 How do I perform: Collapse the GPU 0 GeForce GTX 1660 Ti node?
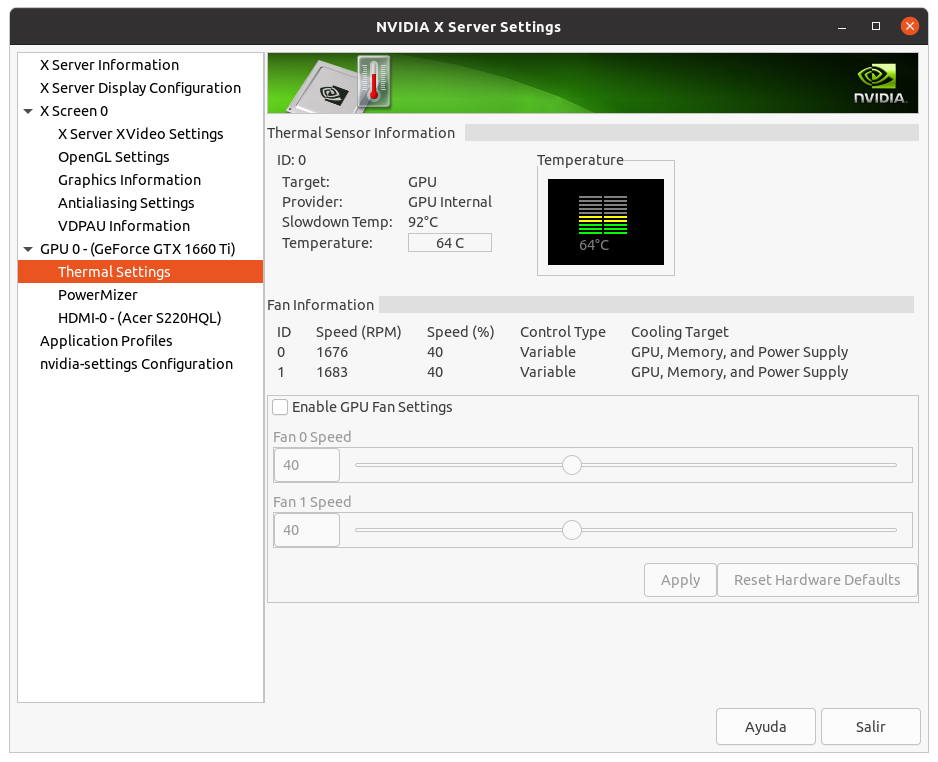click(x=28, y=249)
